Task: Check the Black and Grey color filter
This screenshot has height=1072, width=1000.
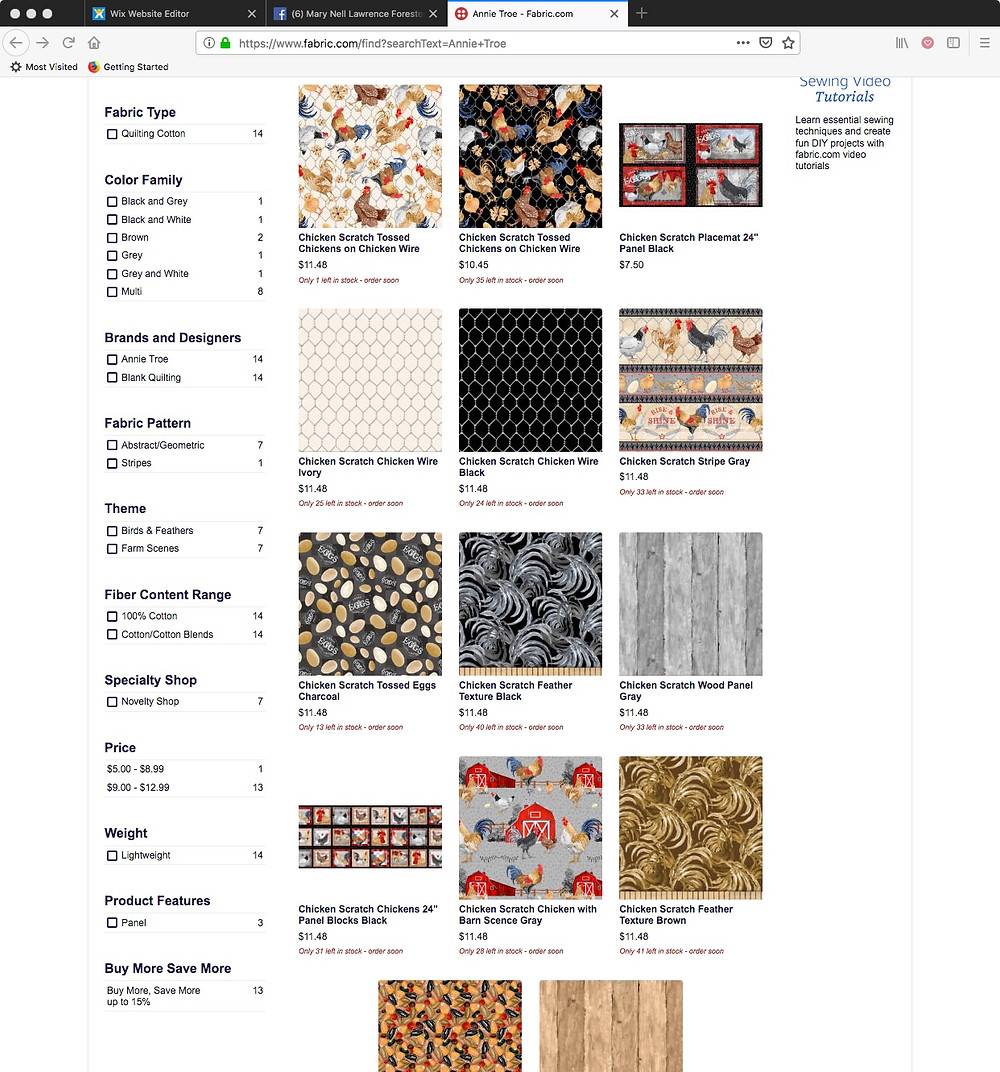Action: coord(112,202)
